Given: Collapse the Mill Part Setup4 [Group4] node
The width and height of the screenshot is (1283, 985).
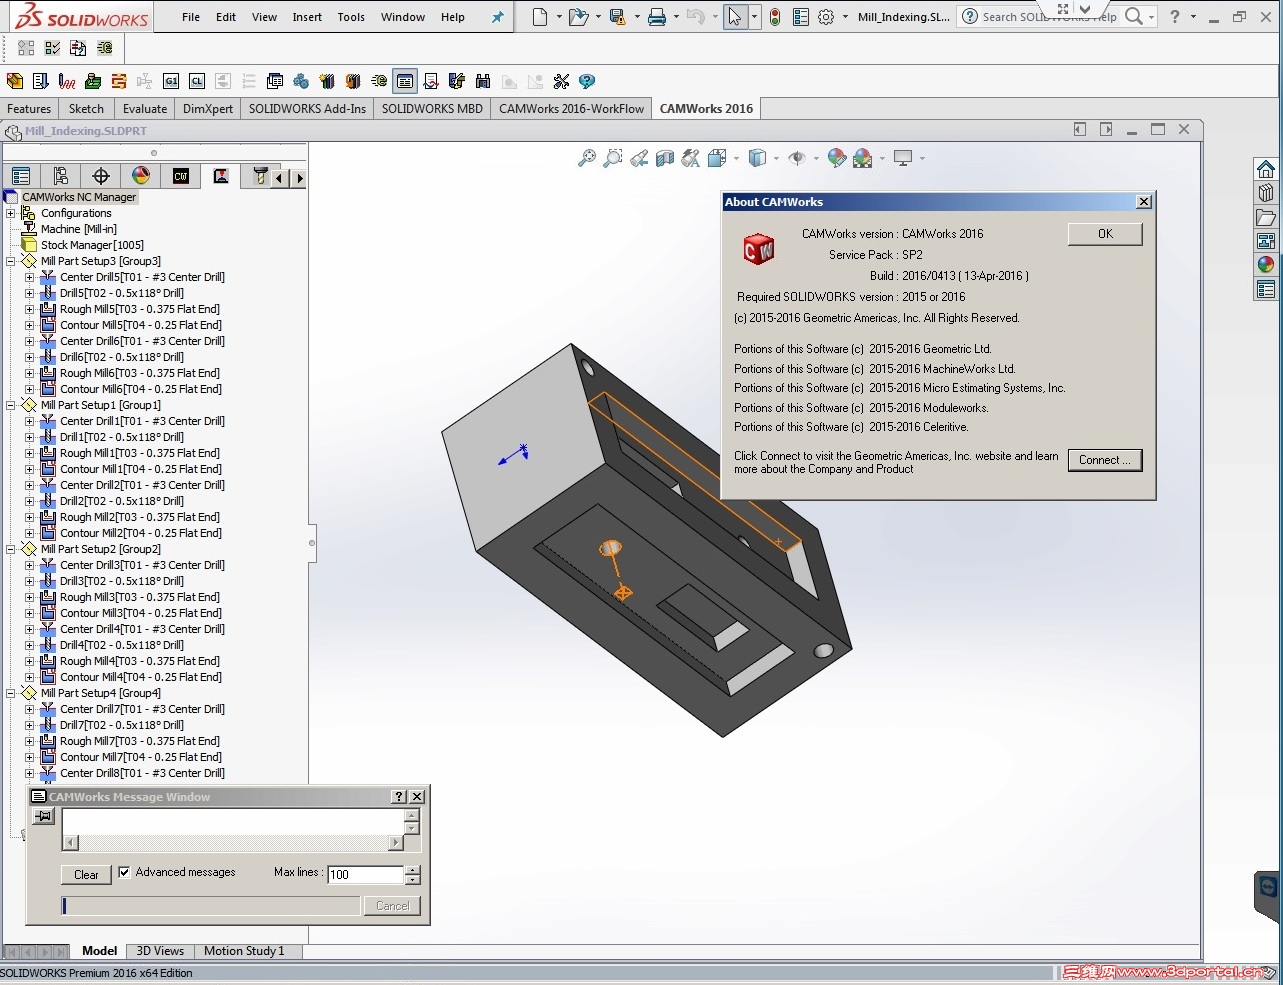Looking at the screenshot, I should pos(11,693).
